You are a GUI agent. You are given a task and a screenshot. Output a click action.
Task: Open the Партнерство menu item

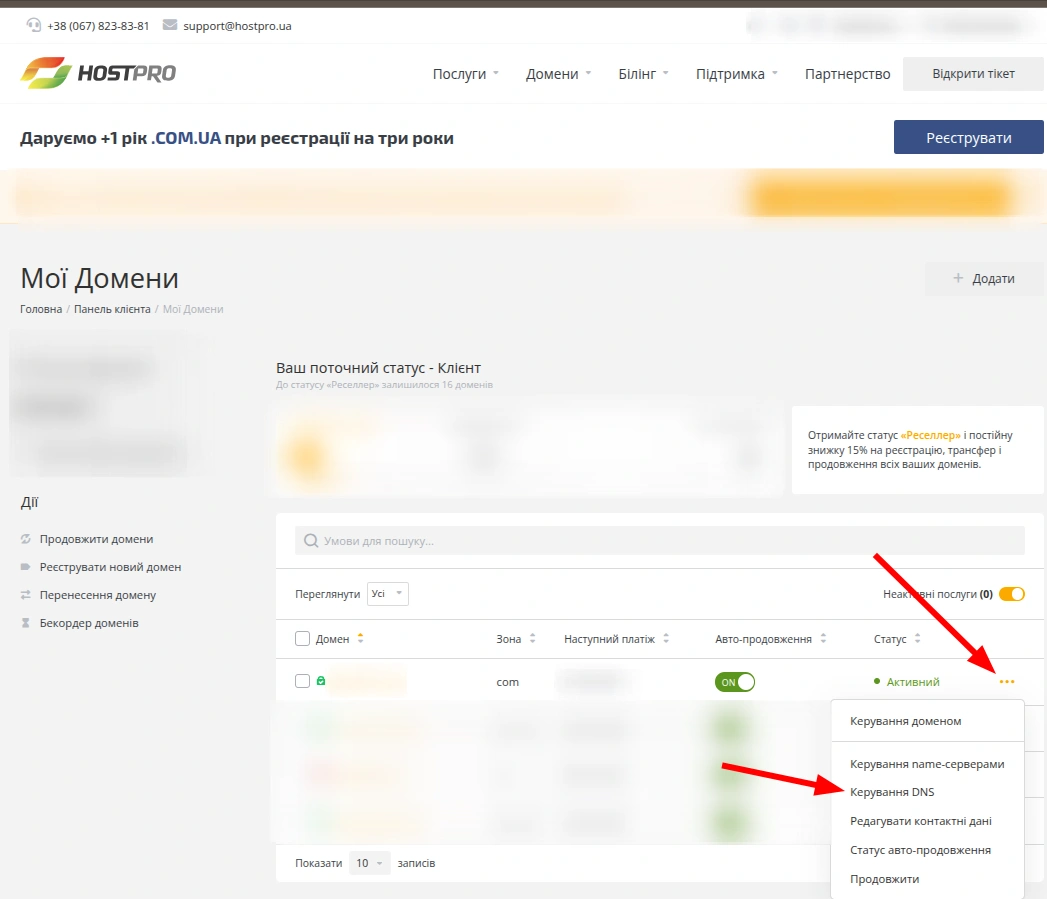847,73
